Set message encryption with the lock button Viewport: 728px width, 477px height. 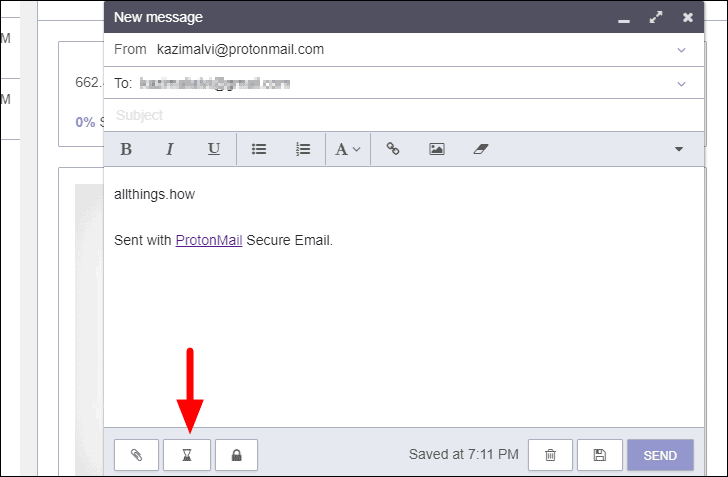(x=236, y=455)
